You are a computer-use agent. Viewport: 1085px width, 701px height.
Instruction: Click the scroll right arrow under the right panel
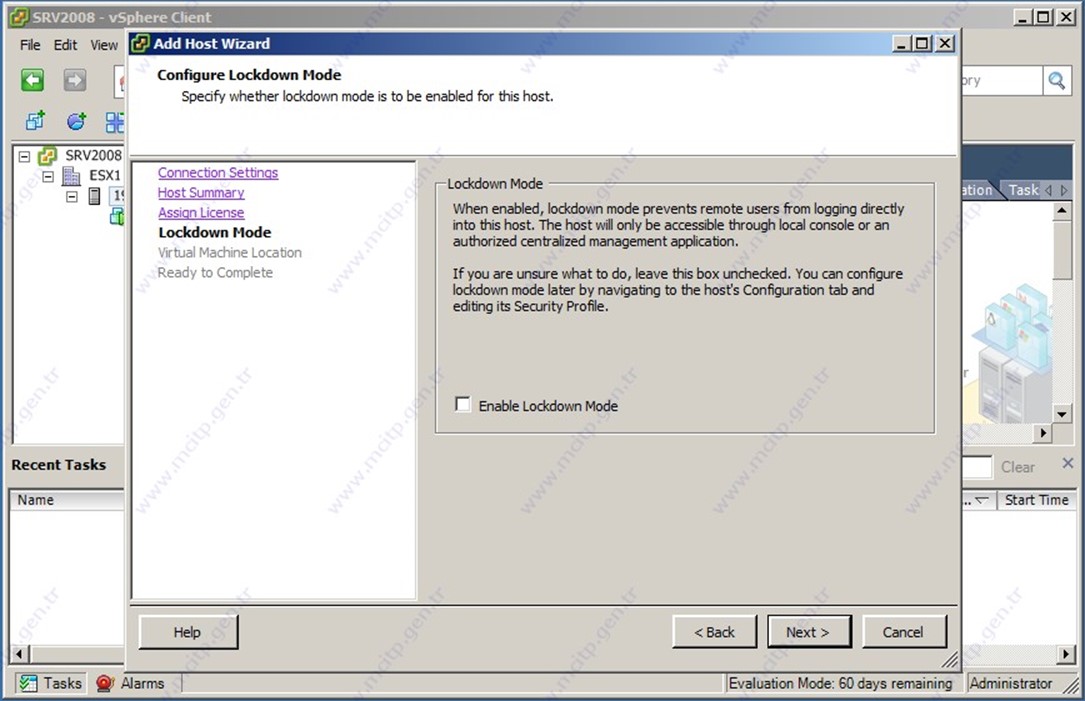coord(1043,433)
